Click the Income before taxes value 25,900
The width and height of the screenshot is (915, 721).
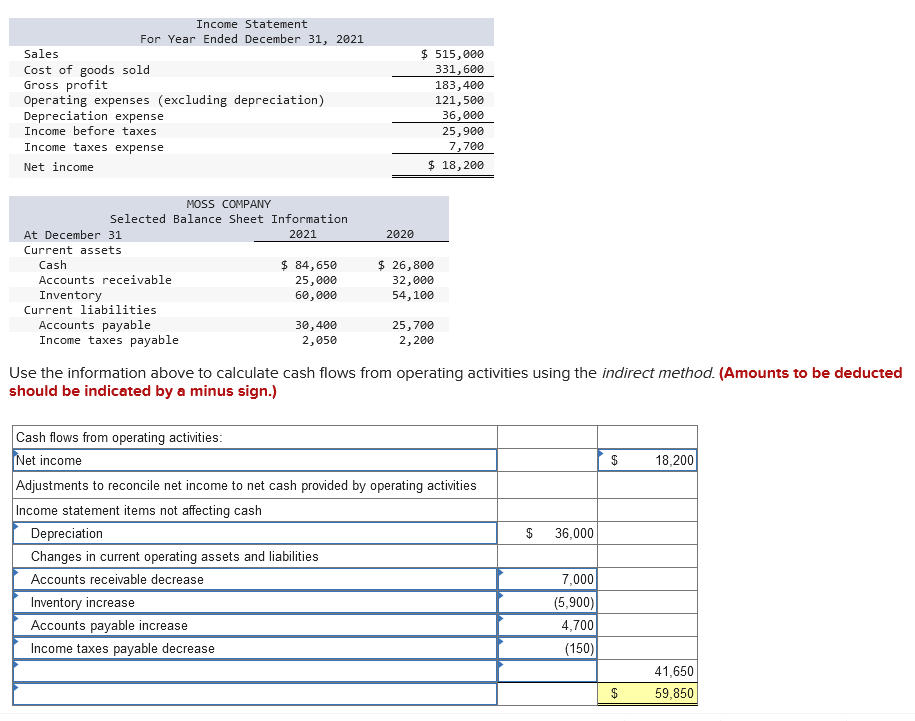coord(463,131)
